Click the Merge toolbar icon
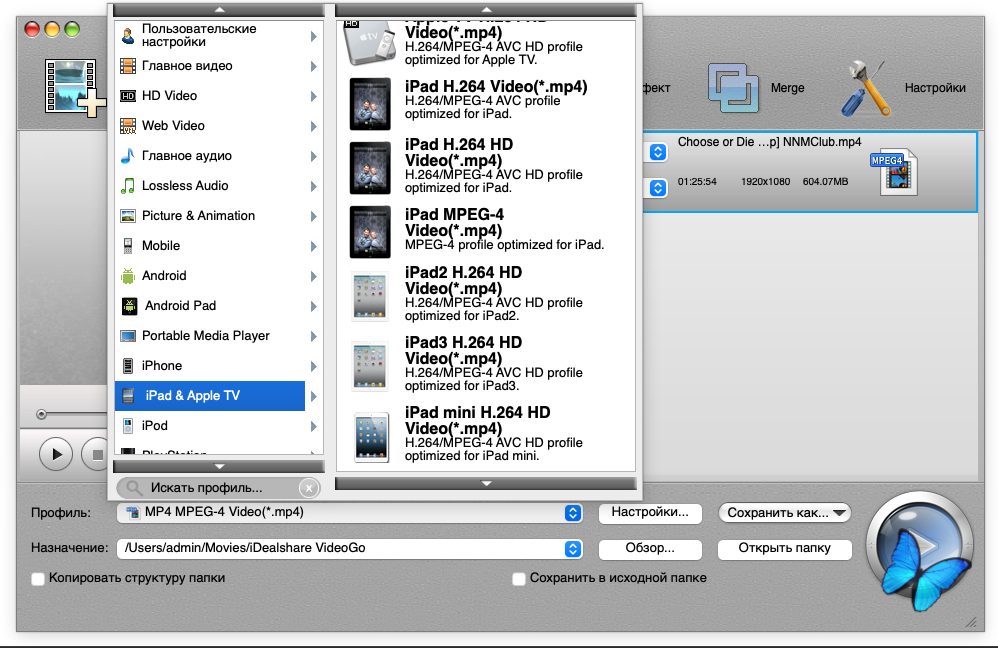998x648 pixels. coord(734,88)
